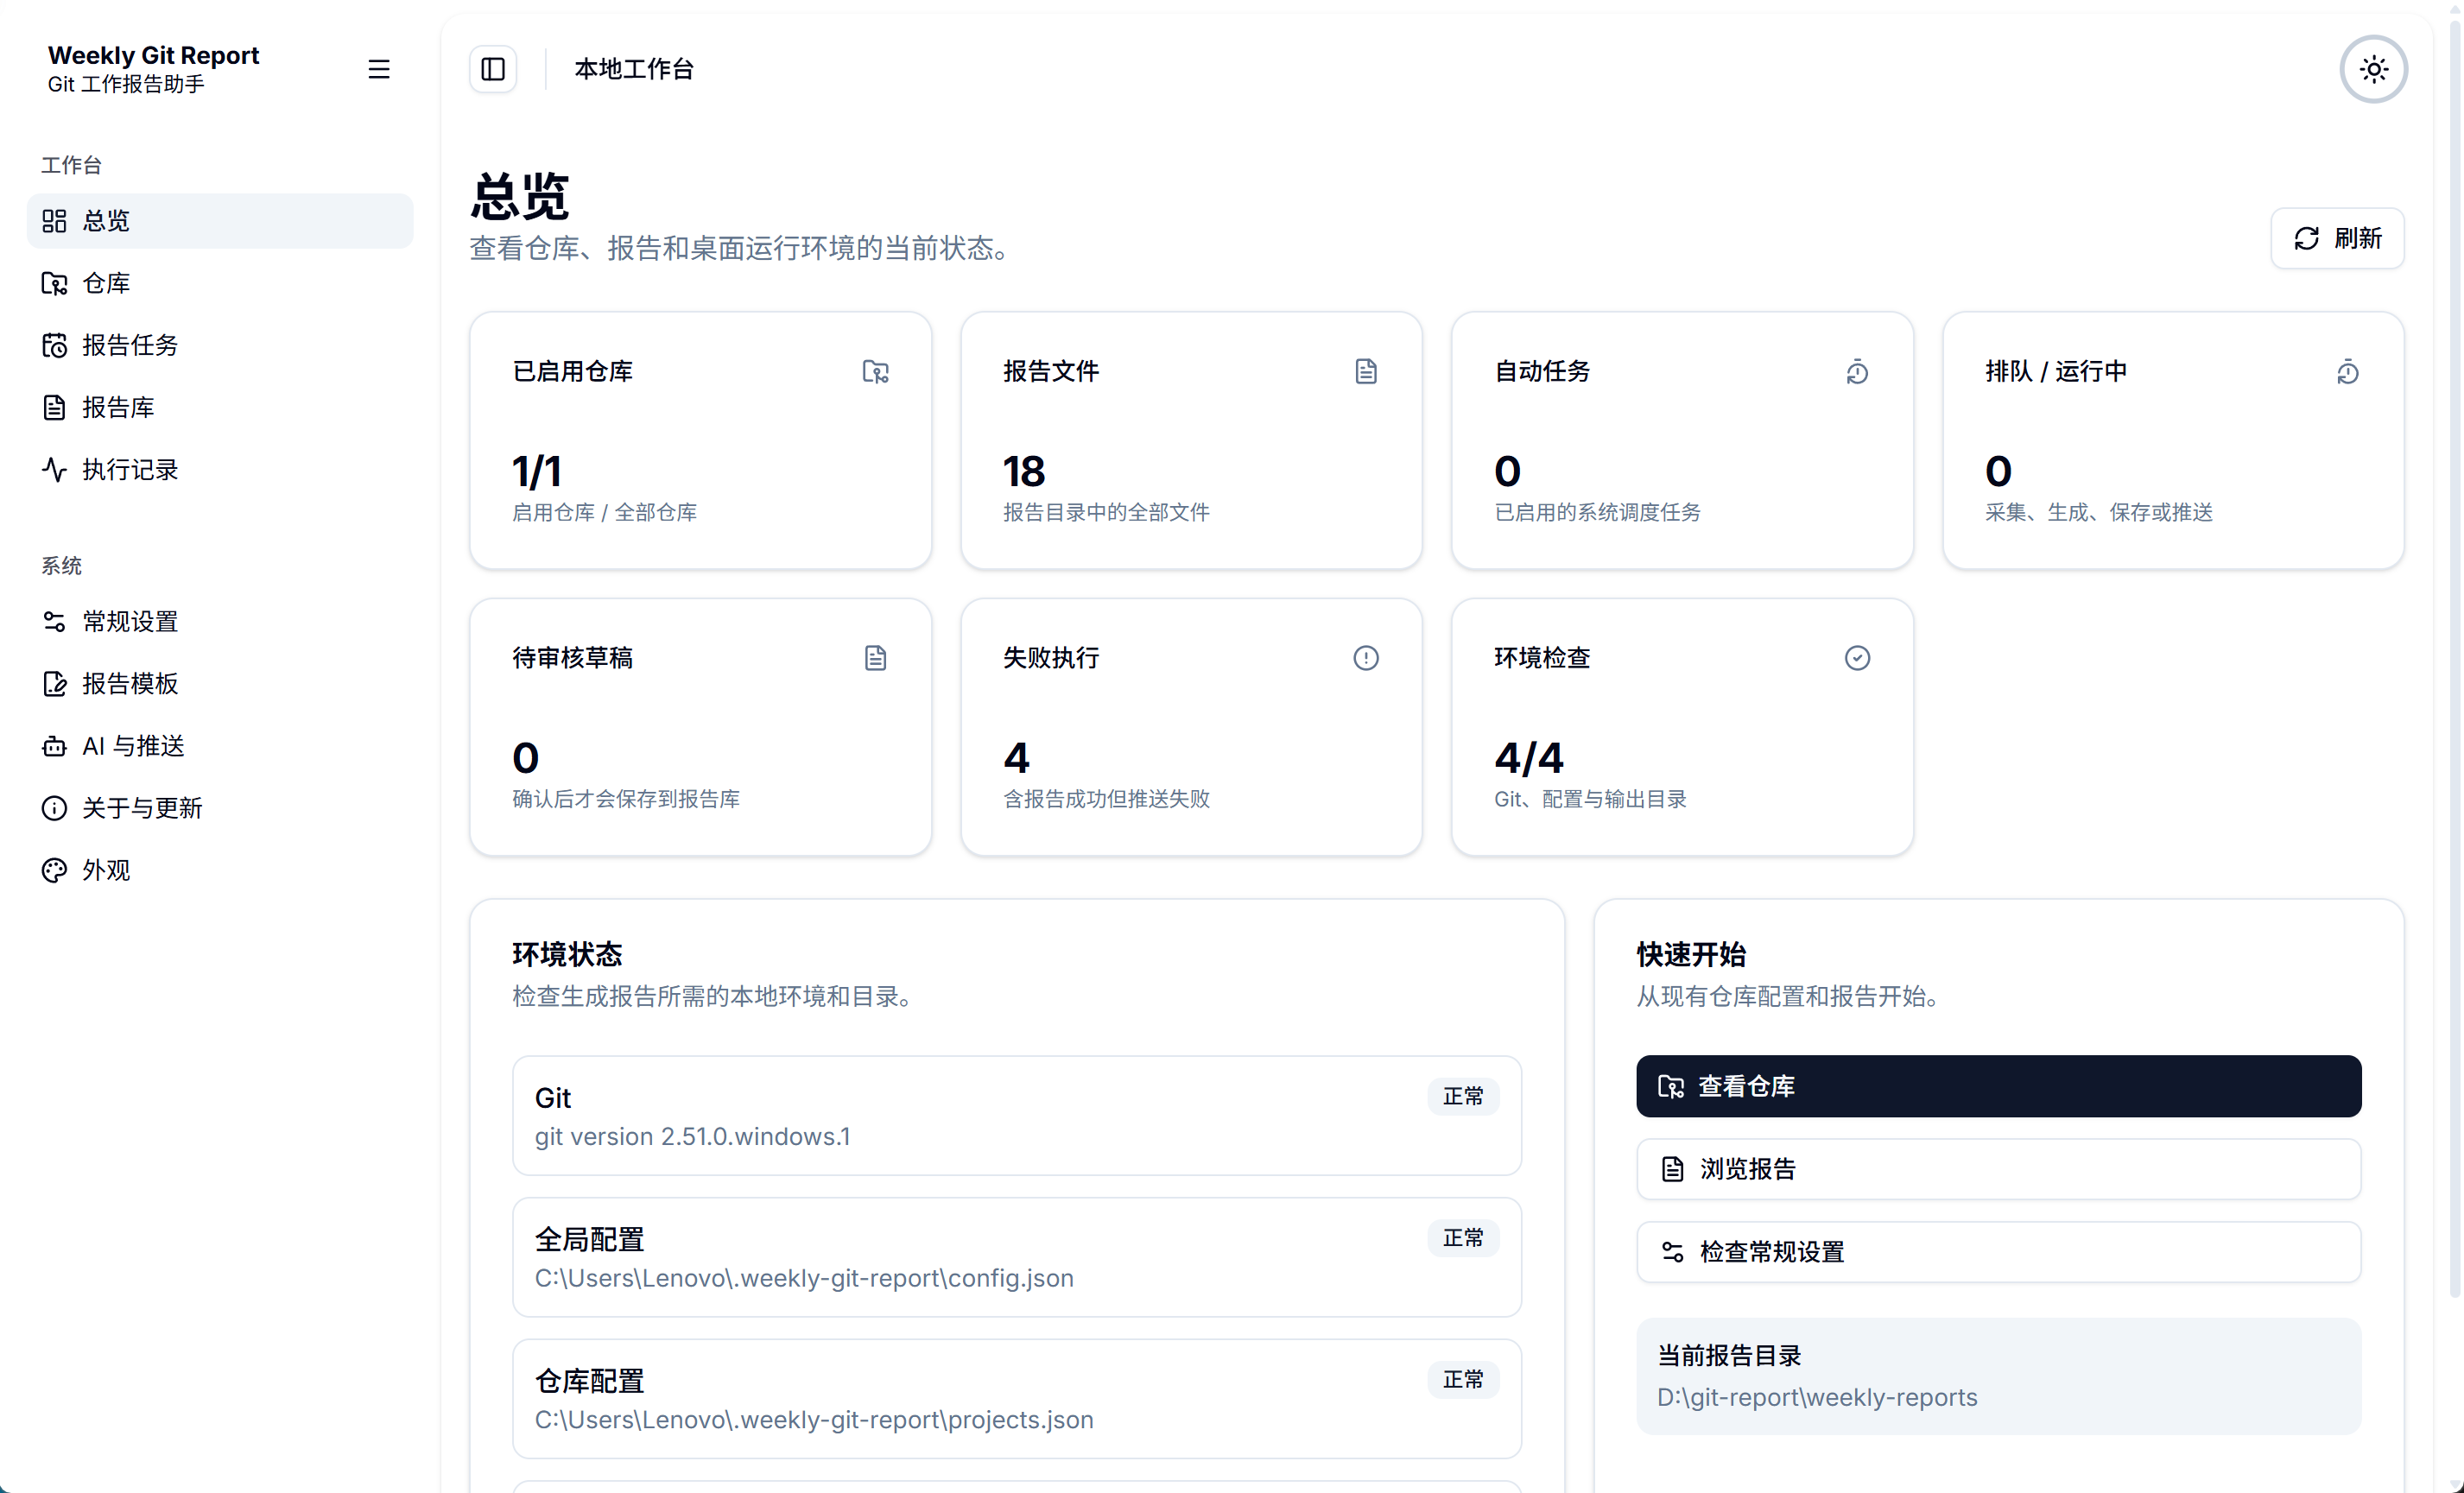Click the 查看仓库 button
This screenshot has height=1493, width=2464.
click(x=1998, y=1086)
